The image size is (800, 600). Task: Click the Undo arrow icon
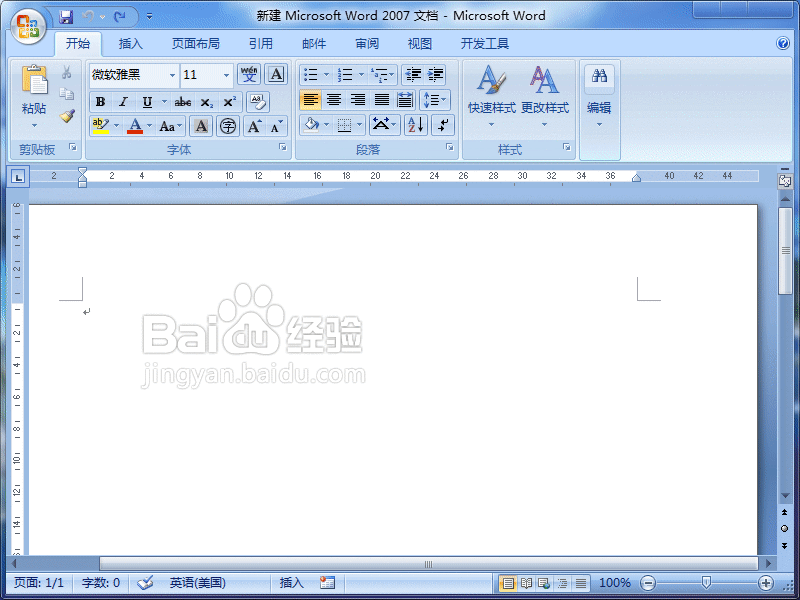tap(88, 17)
